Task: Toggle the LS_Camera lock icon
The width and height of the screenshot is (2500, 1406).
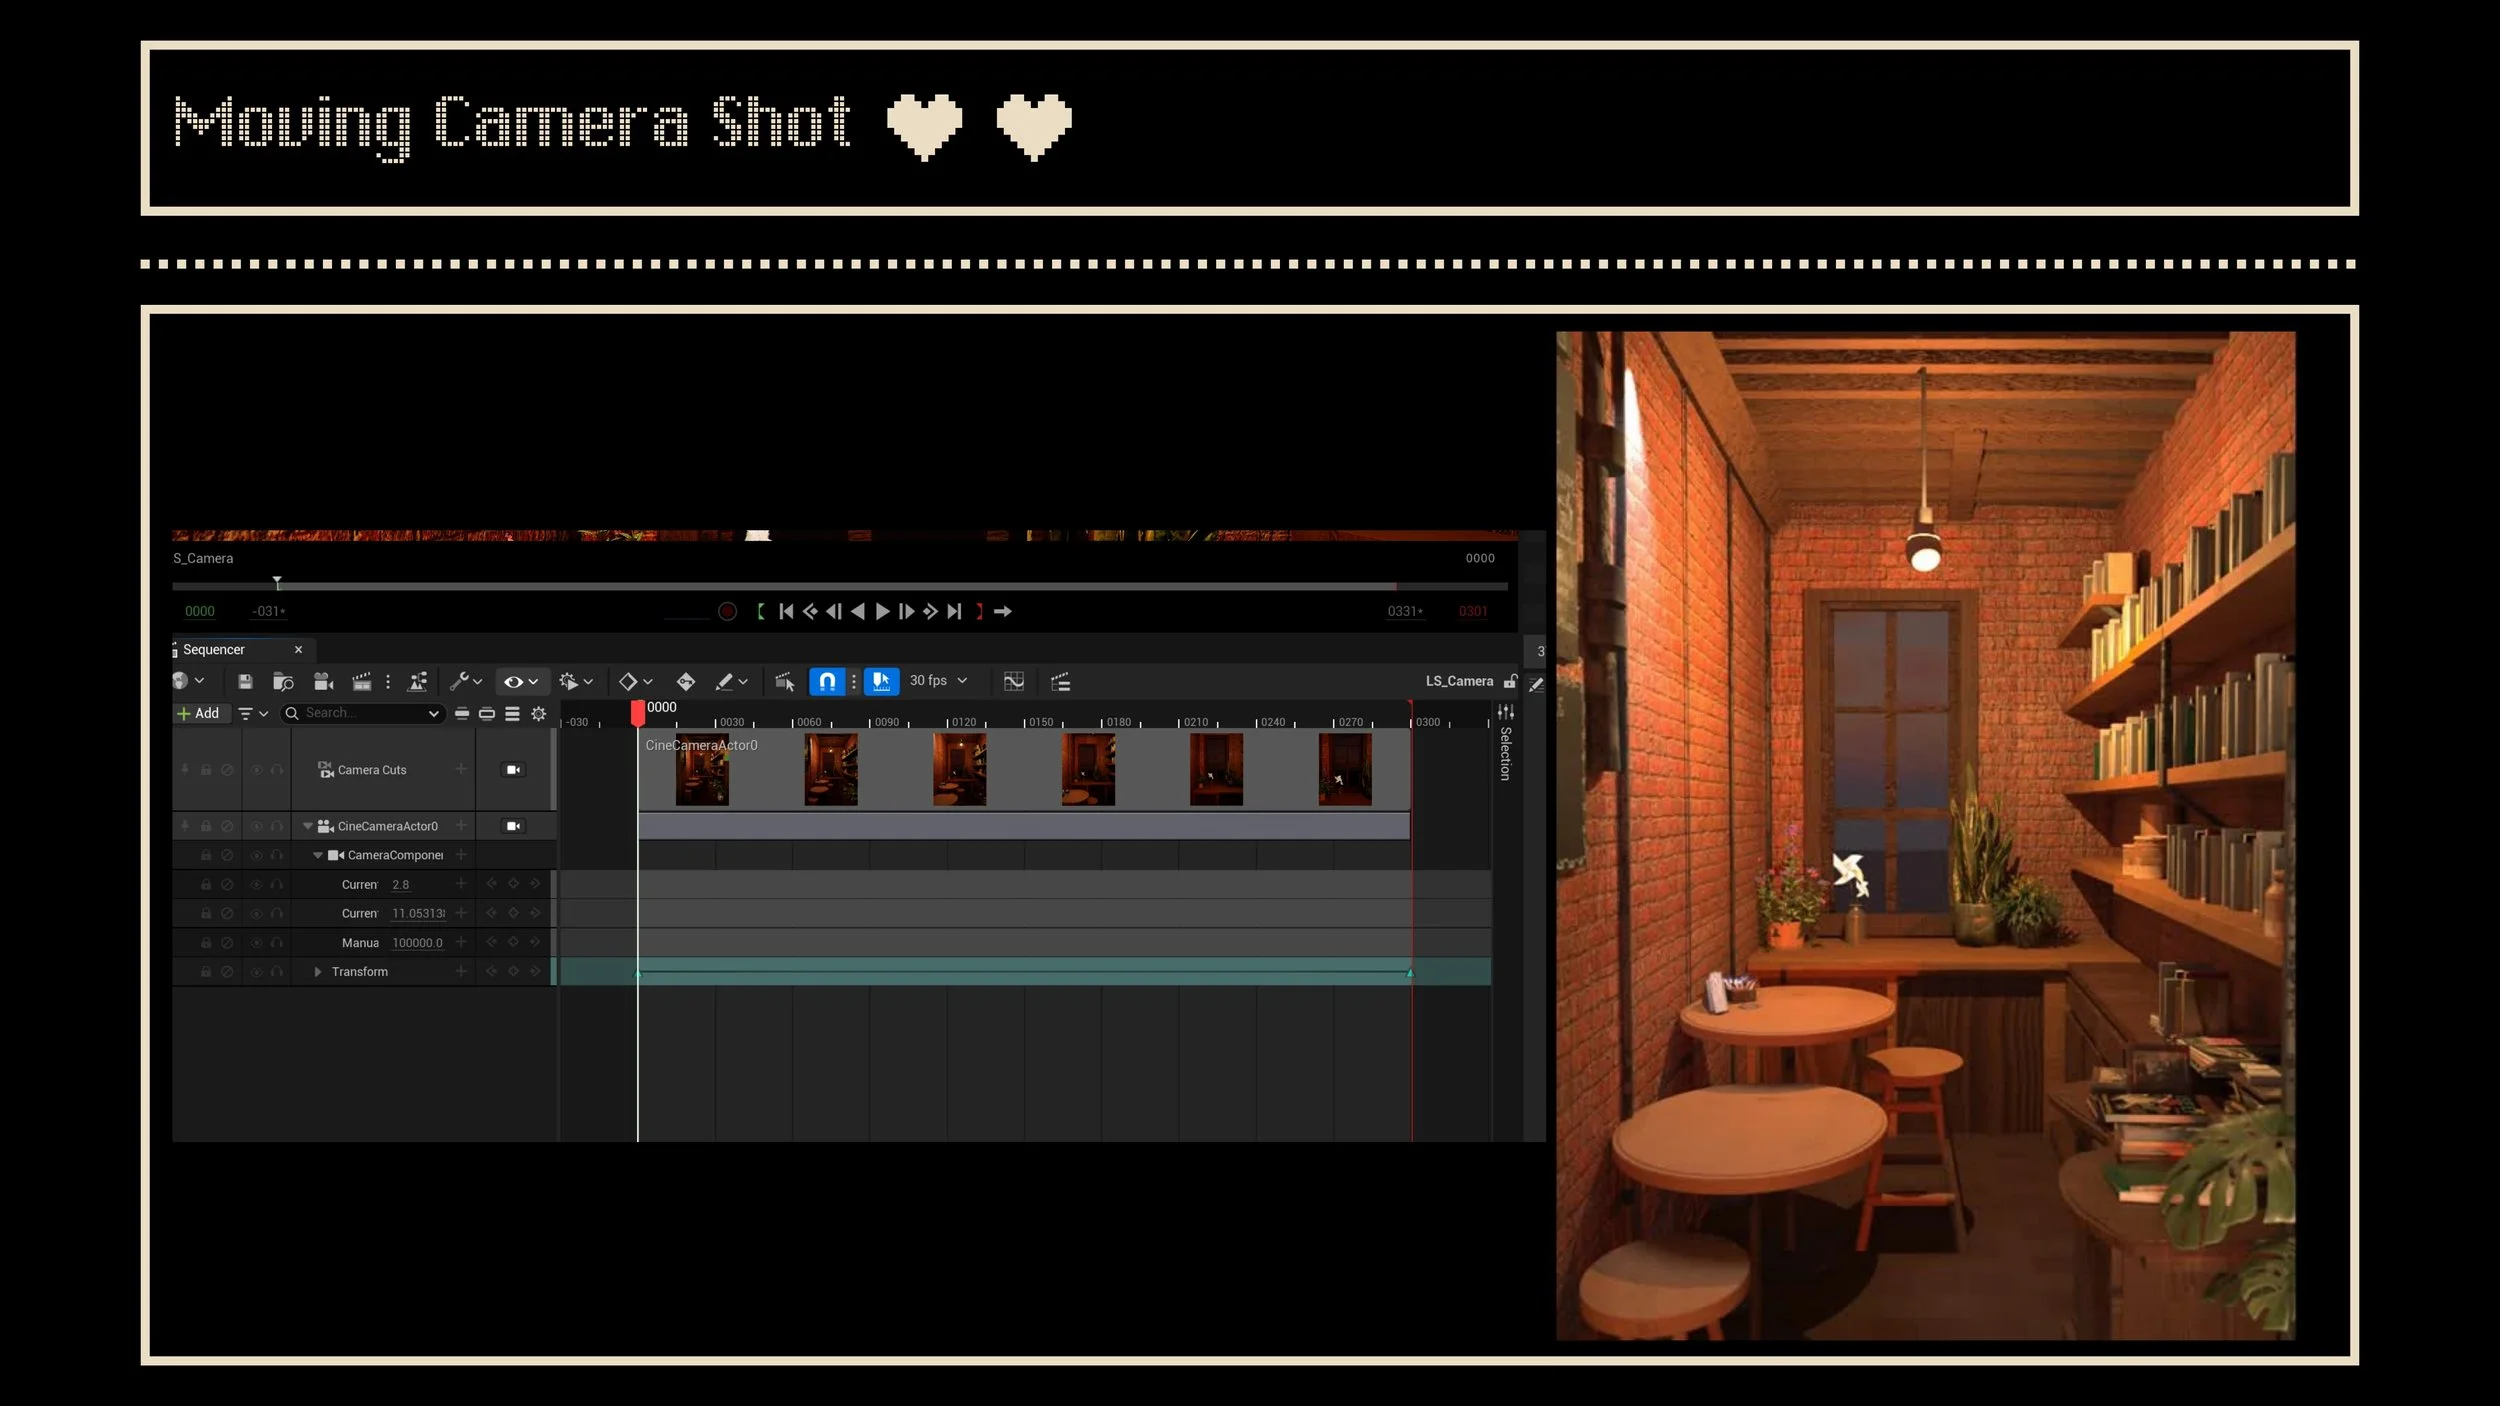Action: [x=1510, y=681]
